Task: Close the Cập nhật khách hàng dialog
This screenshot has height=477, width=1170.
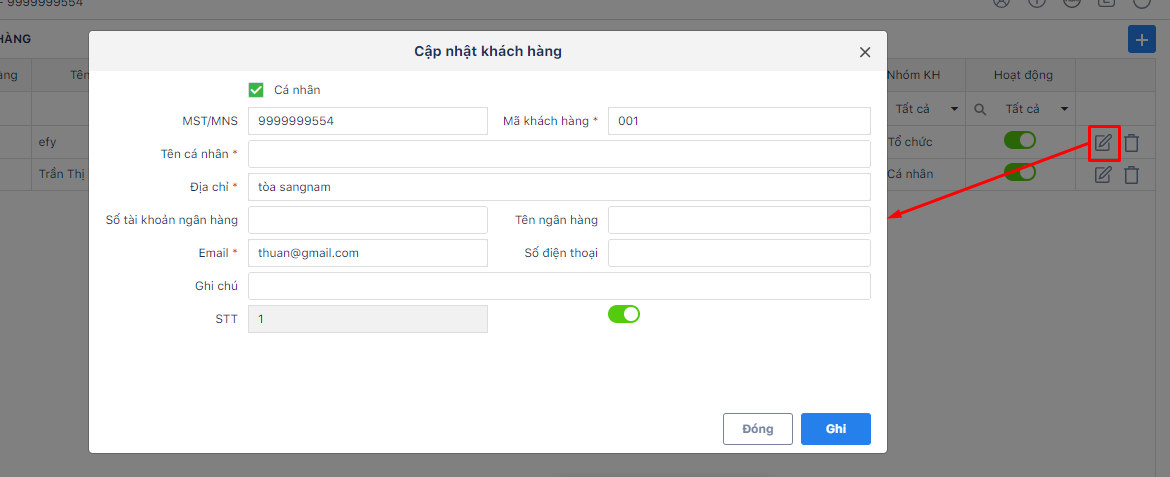Action: tap(865, 52)
